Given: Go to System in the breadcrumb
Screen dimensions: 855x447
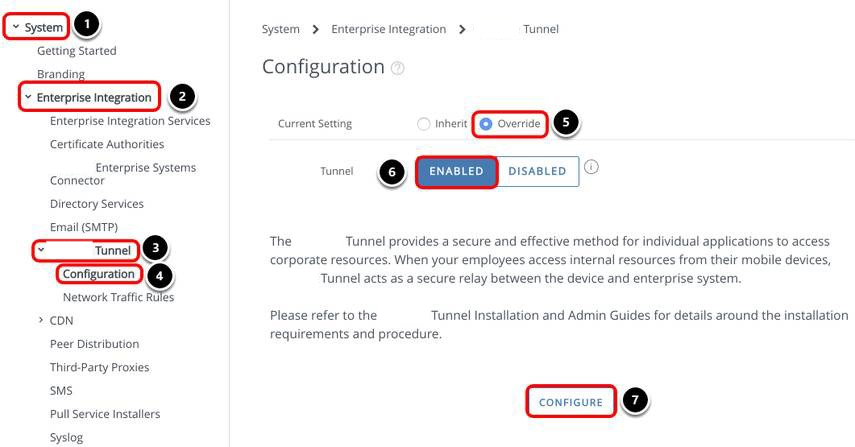Looking at the screenshot, I should point(280,29).
